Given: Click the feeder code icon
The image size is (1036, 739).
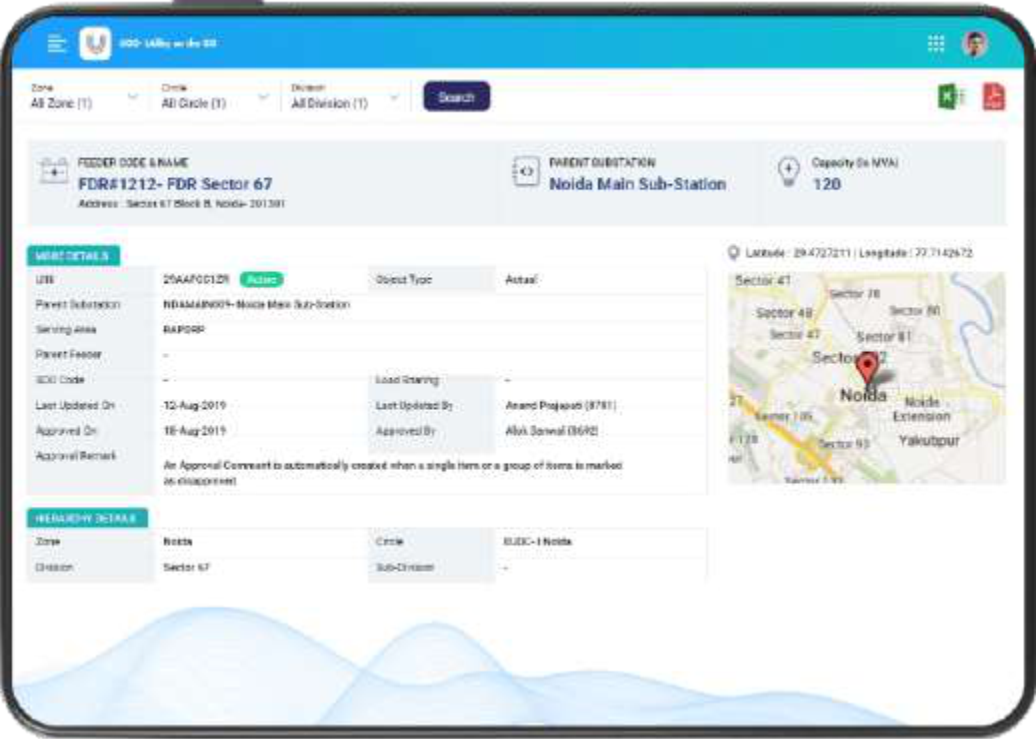Looking at the screenshot, I should (x=53, y=172).
